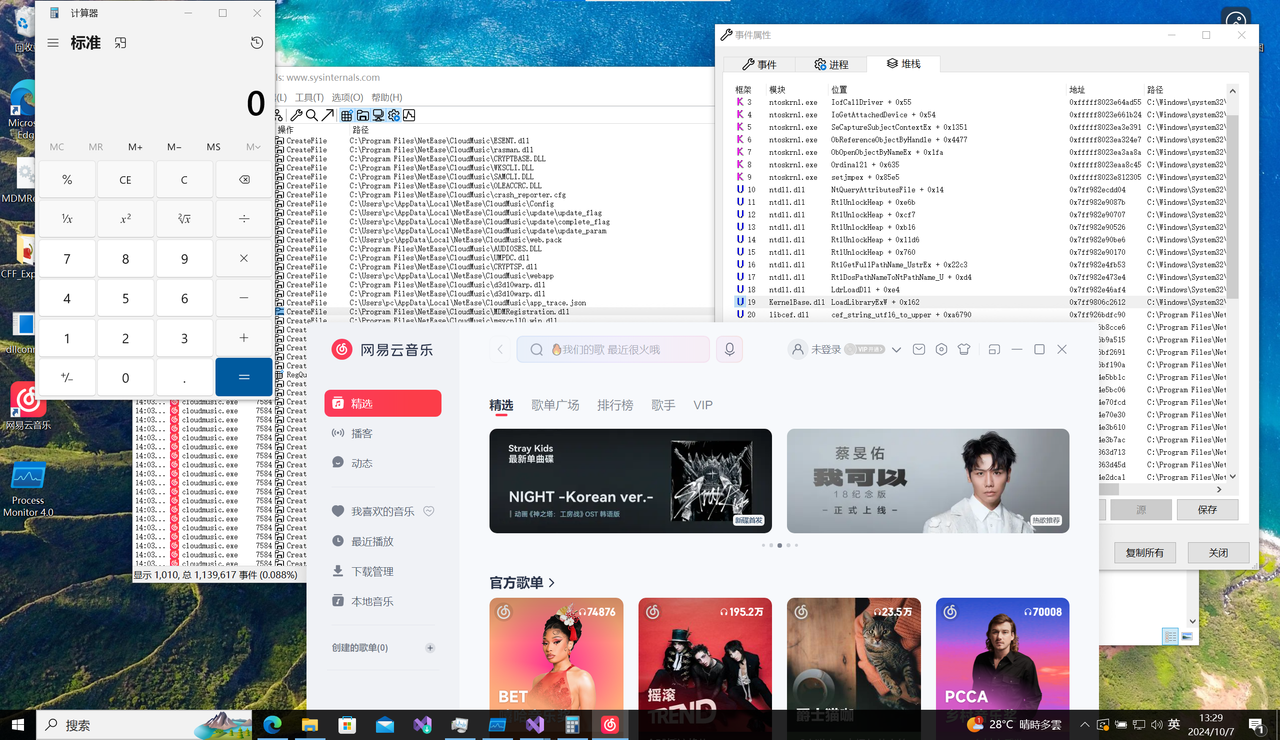
Task: Open NetEase Cloud Music settings gear icon
Action: (x=940, y=349)
